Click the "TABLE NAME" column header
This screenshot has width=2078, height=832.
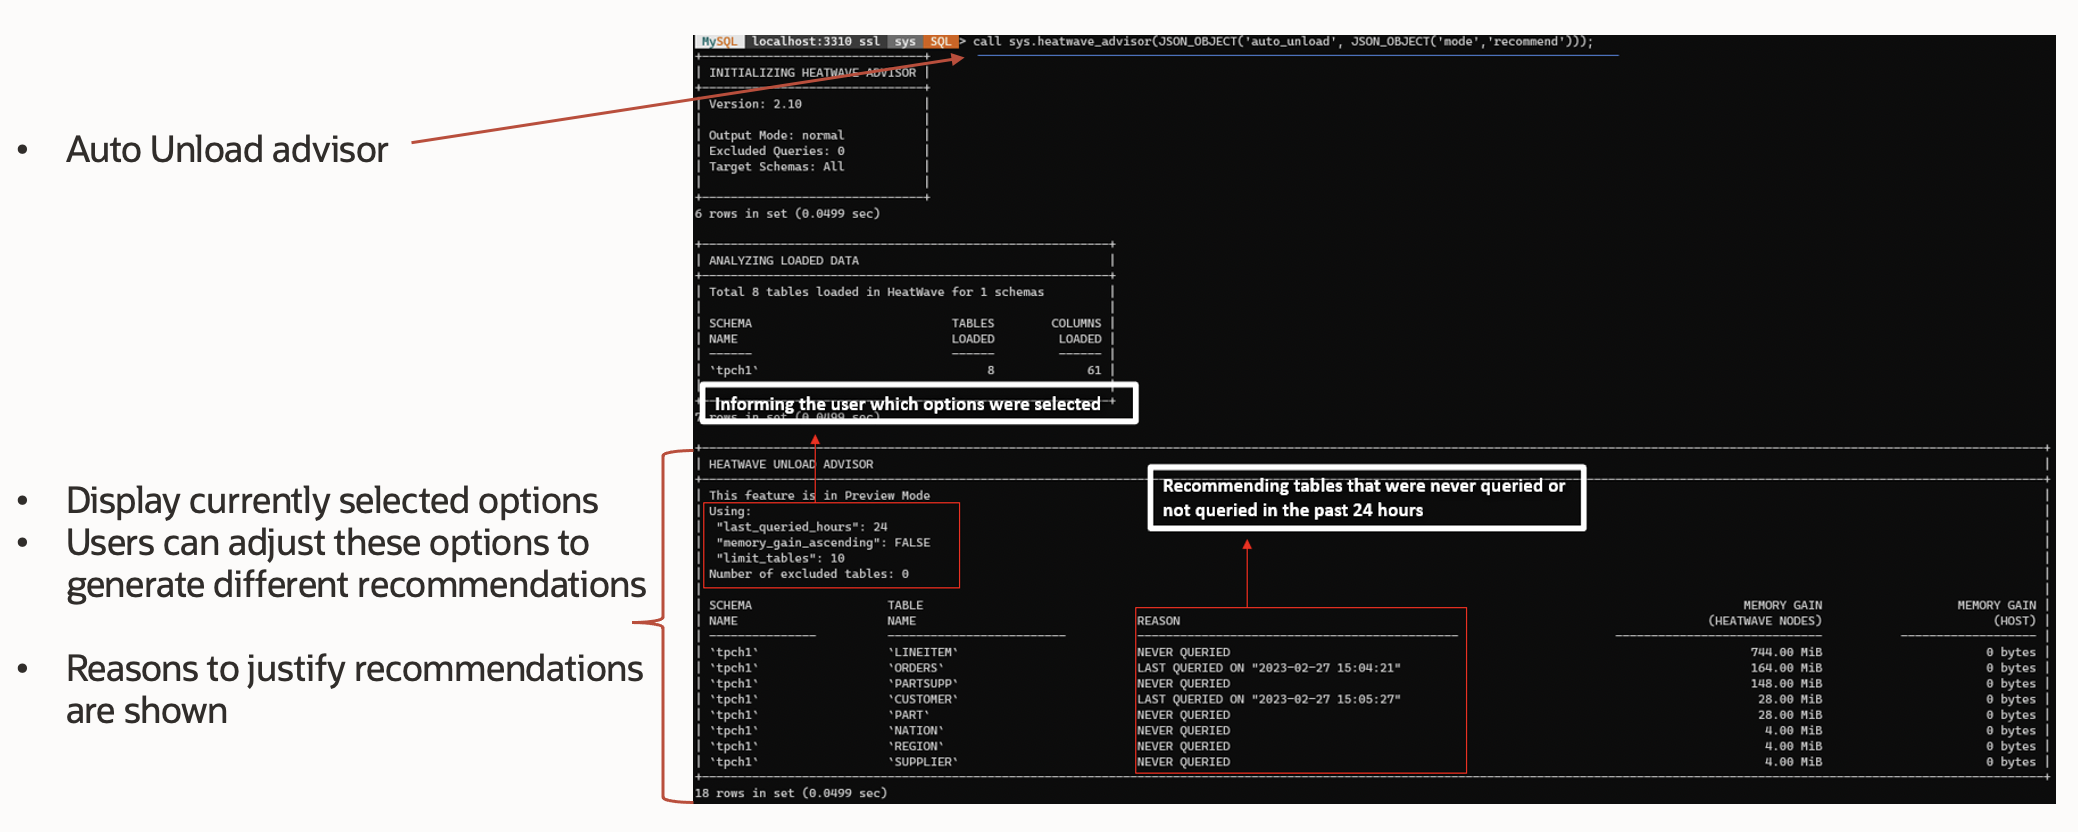click(x=905, y=613)
